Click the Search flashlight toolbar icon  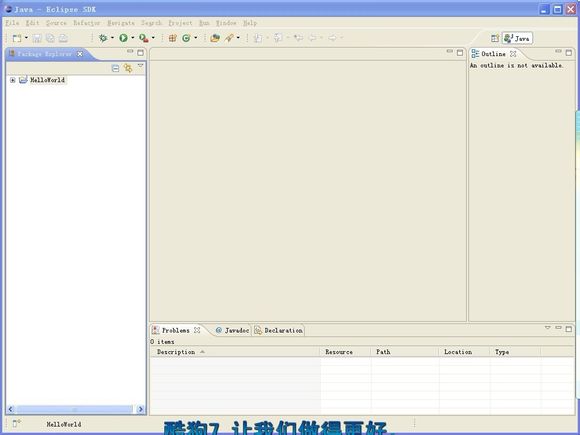[229, 38]
